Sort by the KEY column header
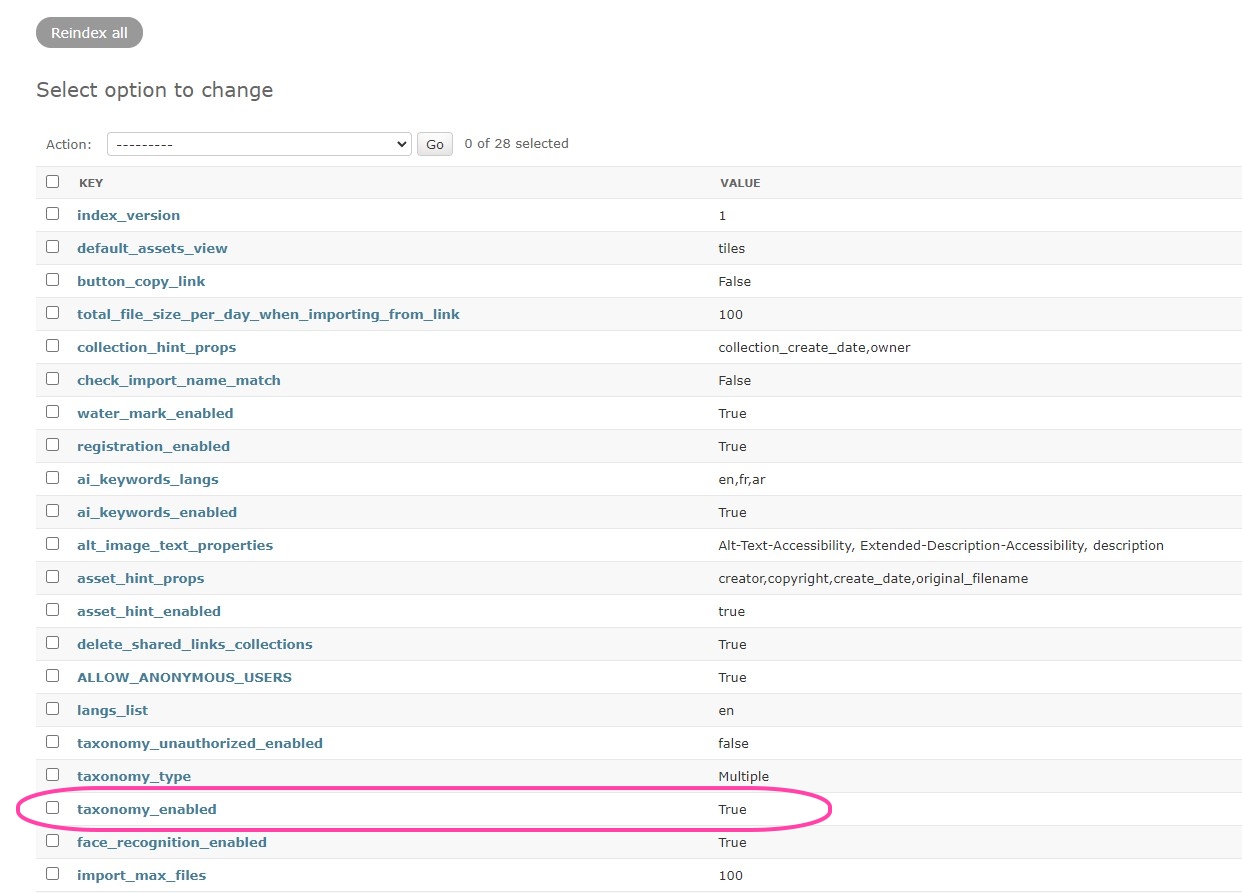The width and height of the screenshot is (1242, 893). pos(91,183)
